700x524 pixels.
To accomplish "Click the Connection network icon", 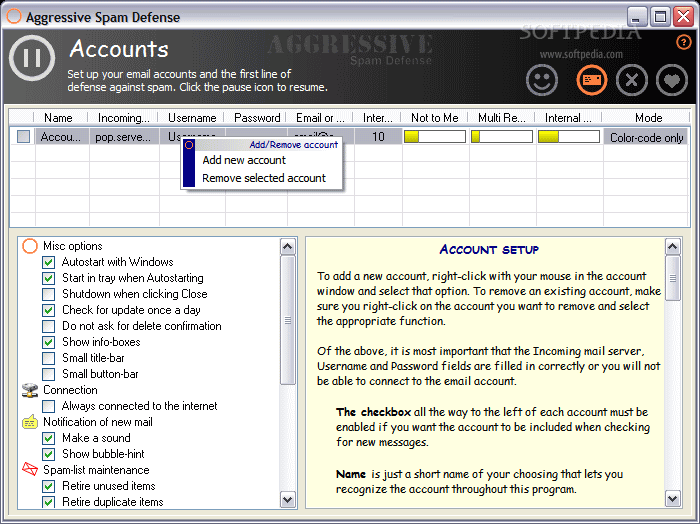I will click(30, 390).
